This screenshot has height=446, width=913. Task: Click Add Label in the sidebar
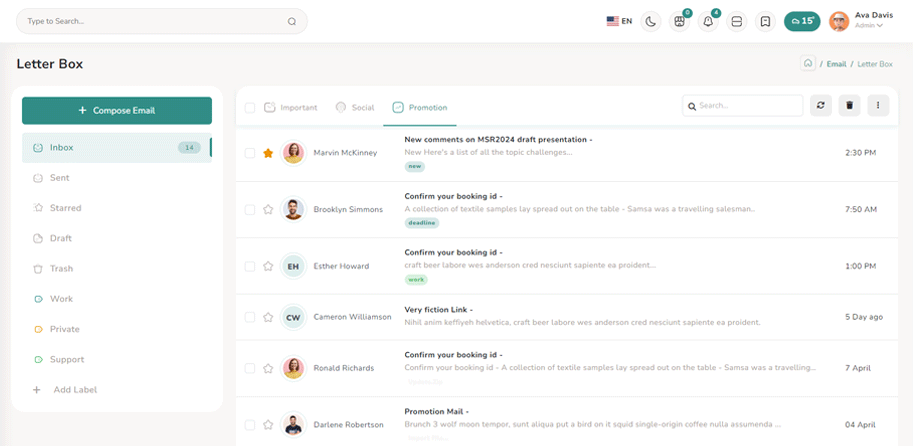74,390
